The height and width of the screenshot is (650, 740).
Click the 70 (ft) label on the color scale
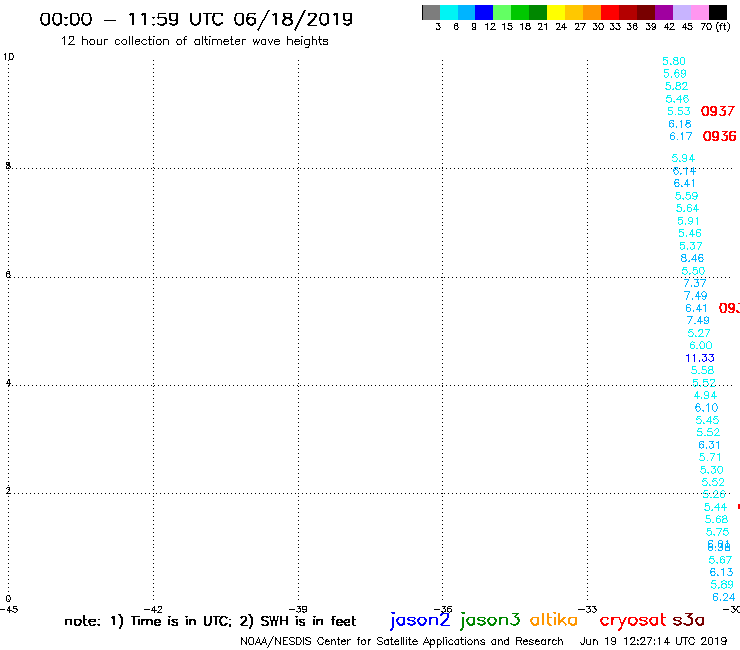715,27
